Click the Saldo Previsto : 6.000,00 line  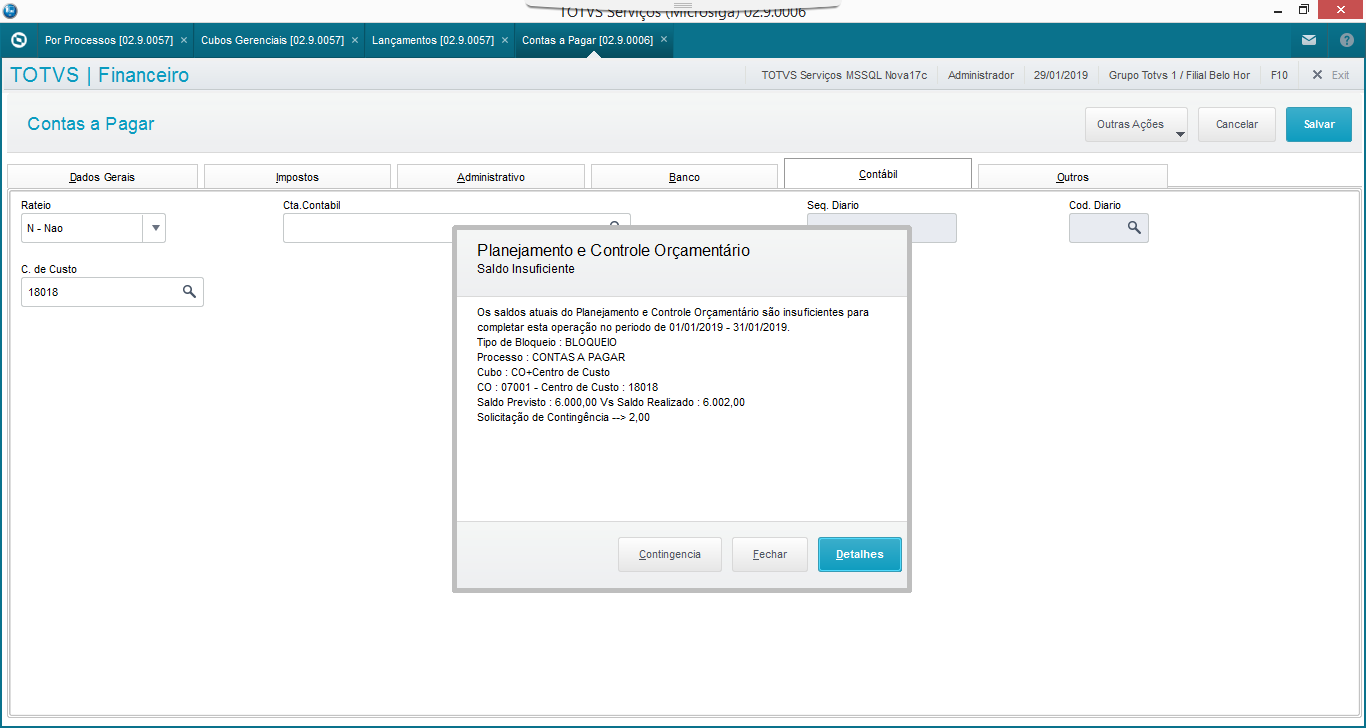click(611, 402)
